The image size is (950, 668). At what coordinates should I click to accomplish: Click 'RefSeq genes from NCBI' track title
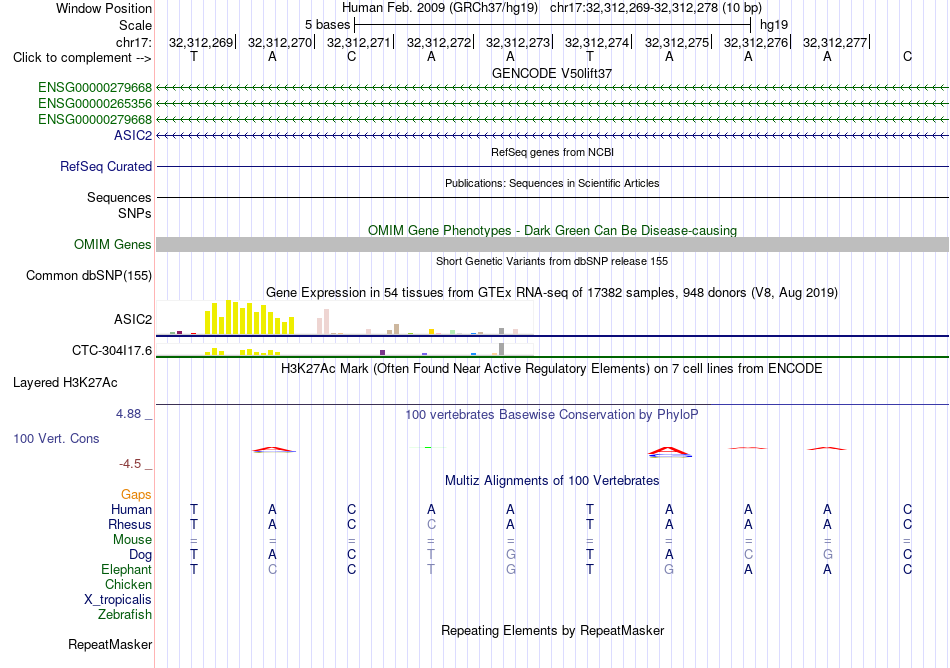pos(553,152)
